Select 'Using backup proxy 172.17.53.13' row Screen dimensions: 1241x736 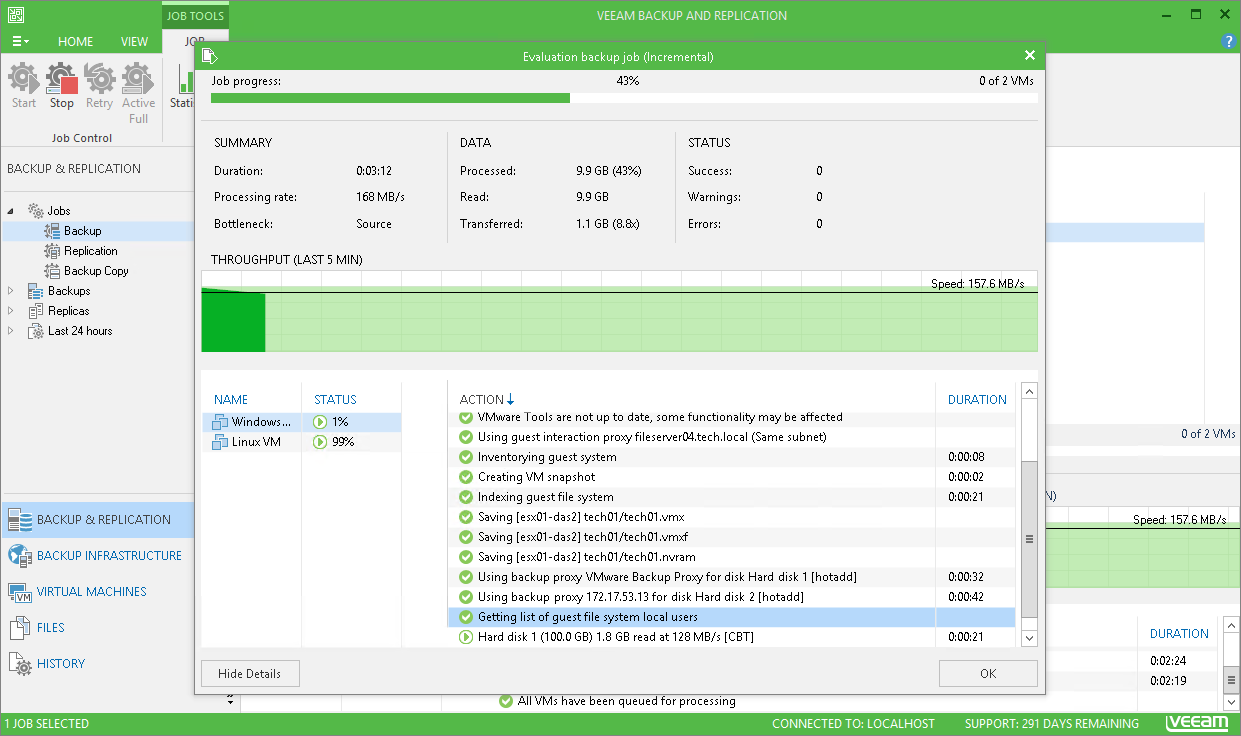coord(731,597)
